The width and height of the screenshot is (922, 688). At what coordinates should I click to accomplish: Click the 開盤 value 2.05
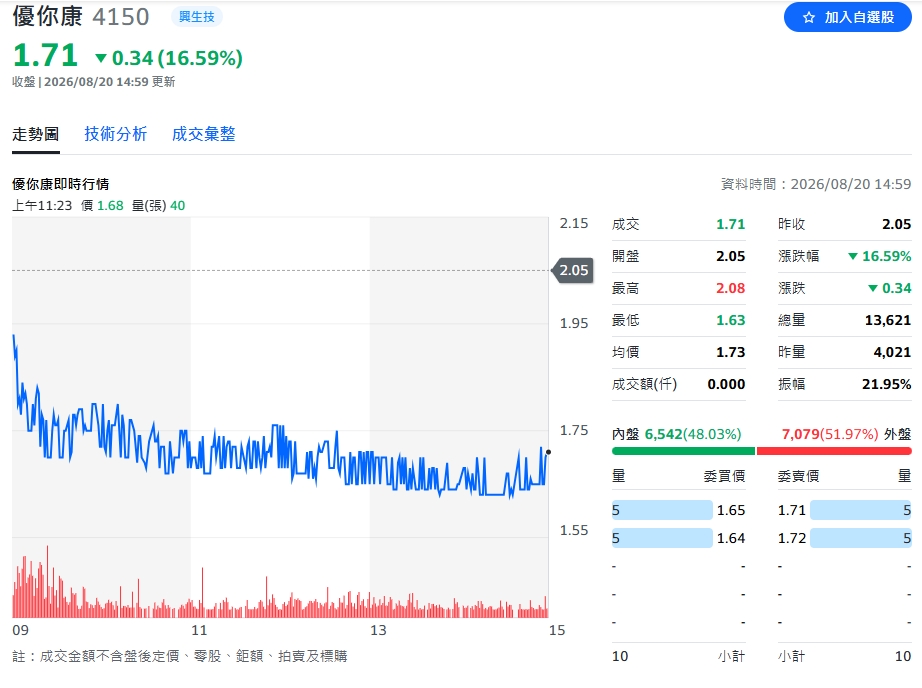point(730,256)
